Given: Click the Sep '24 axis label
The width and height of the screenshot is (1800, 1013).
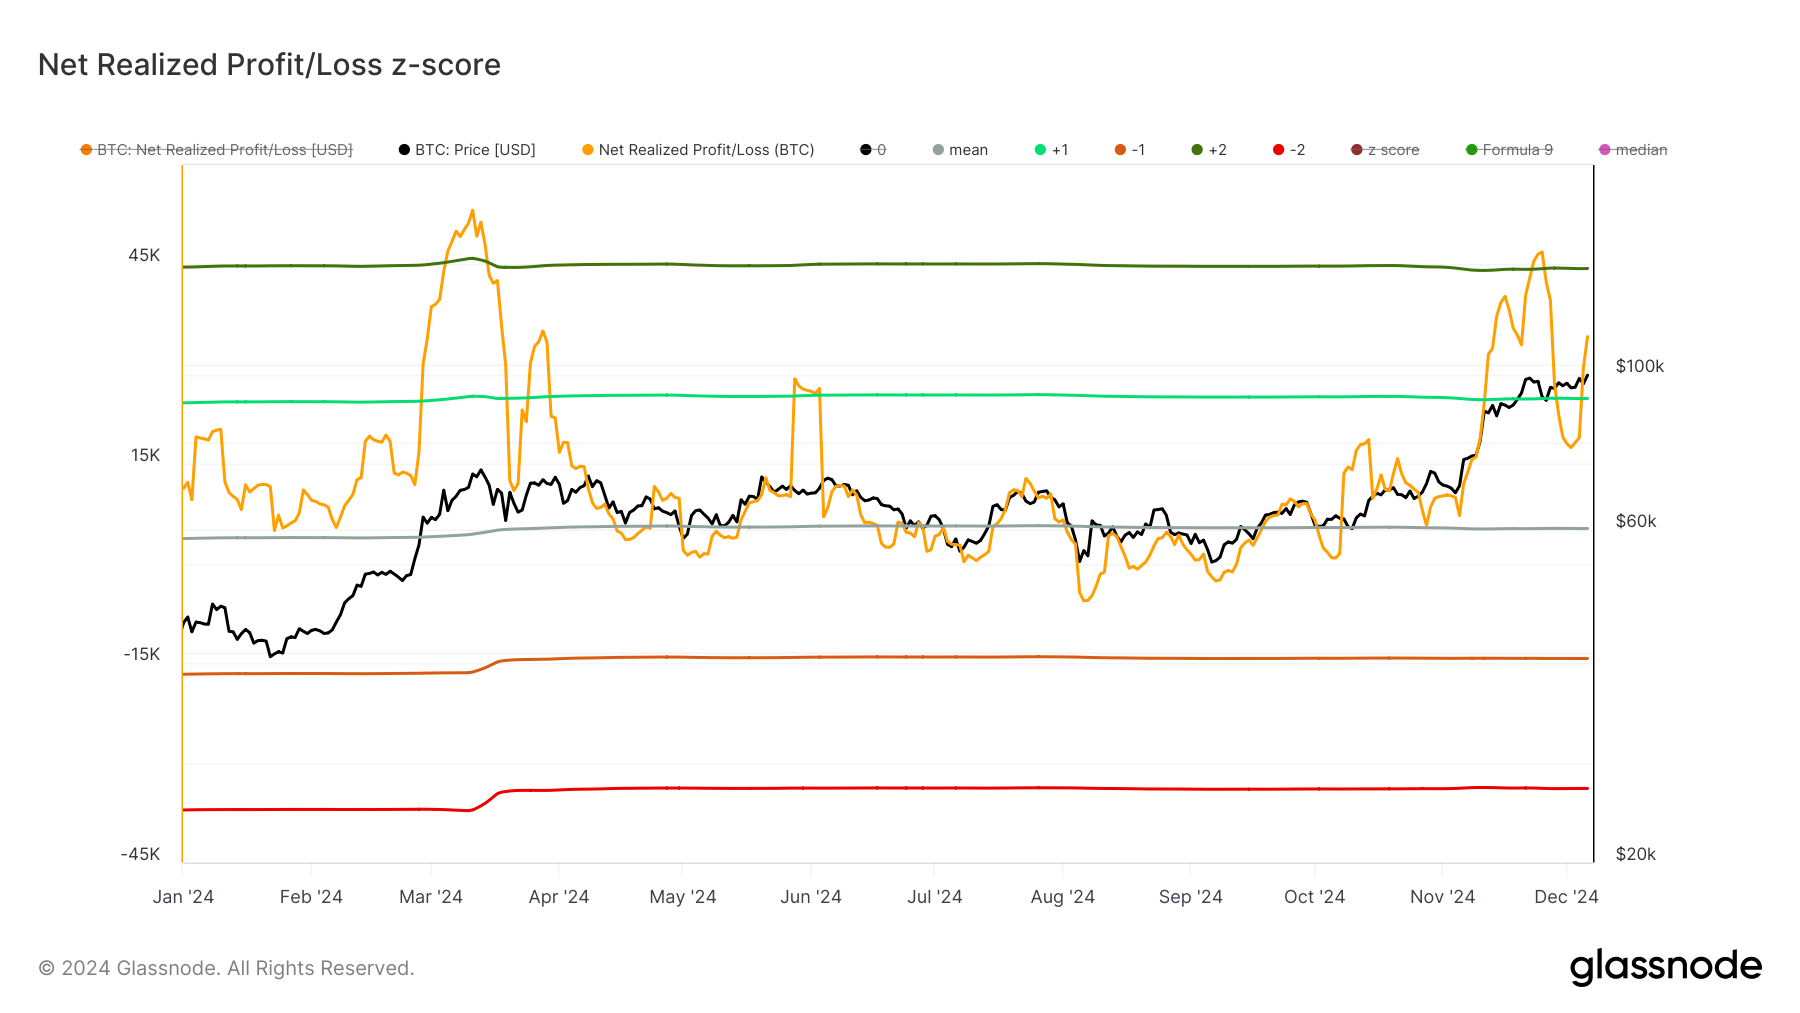Looking at the screenshot, I should 1191,897.
